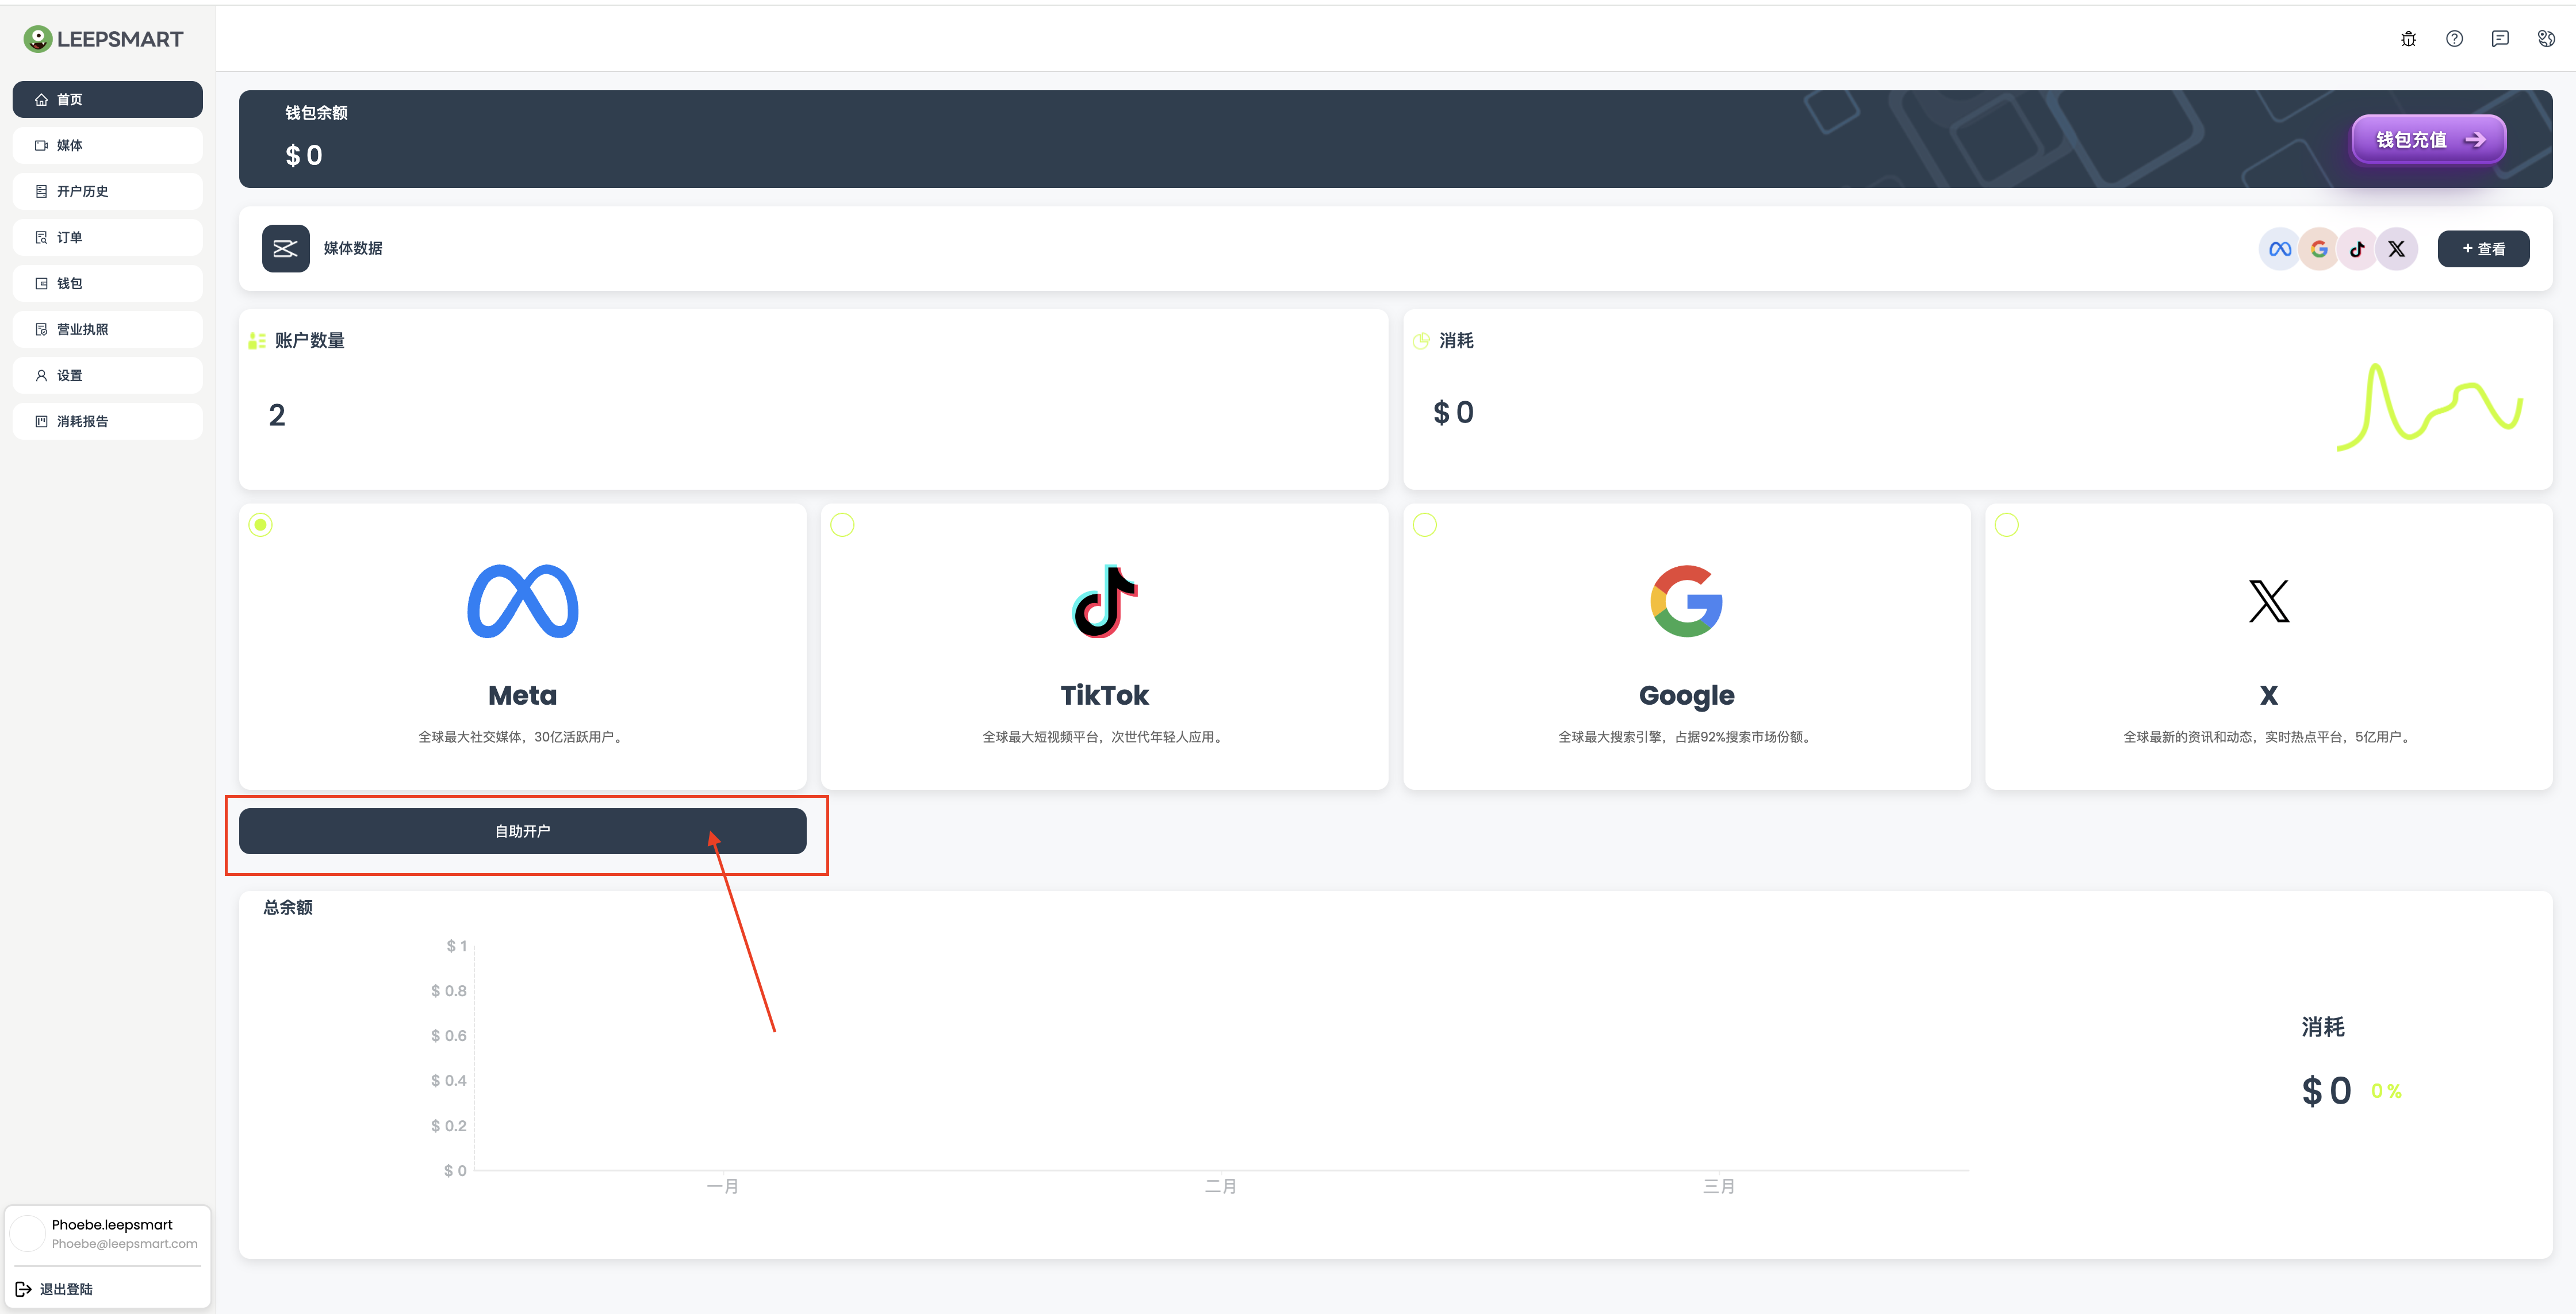Click the large TikTok logo

pyautogui.click(x=1105, y=601)
